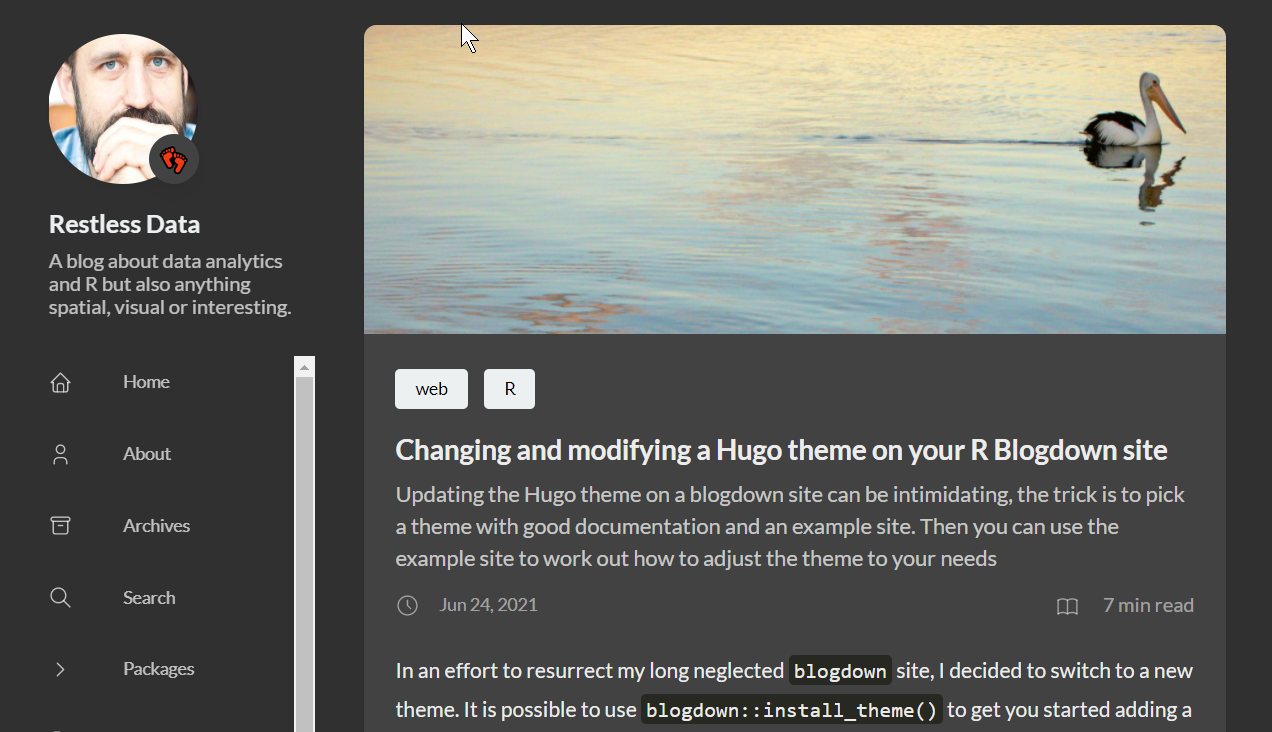The height and width of the screenshot is (732, 1272).
Task: Click the Restless Data site title
Action: pyautogui.click(x=124, y=224)
